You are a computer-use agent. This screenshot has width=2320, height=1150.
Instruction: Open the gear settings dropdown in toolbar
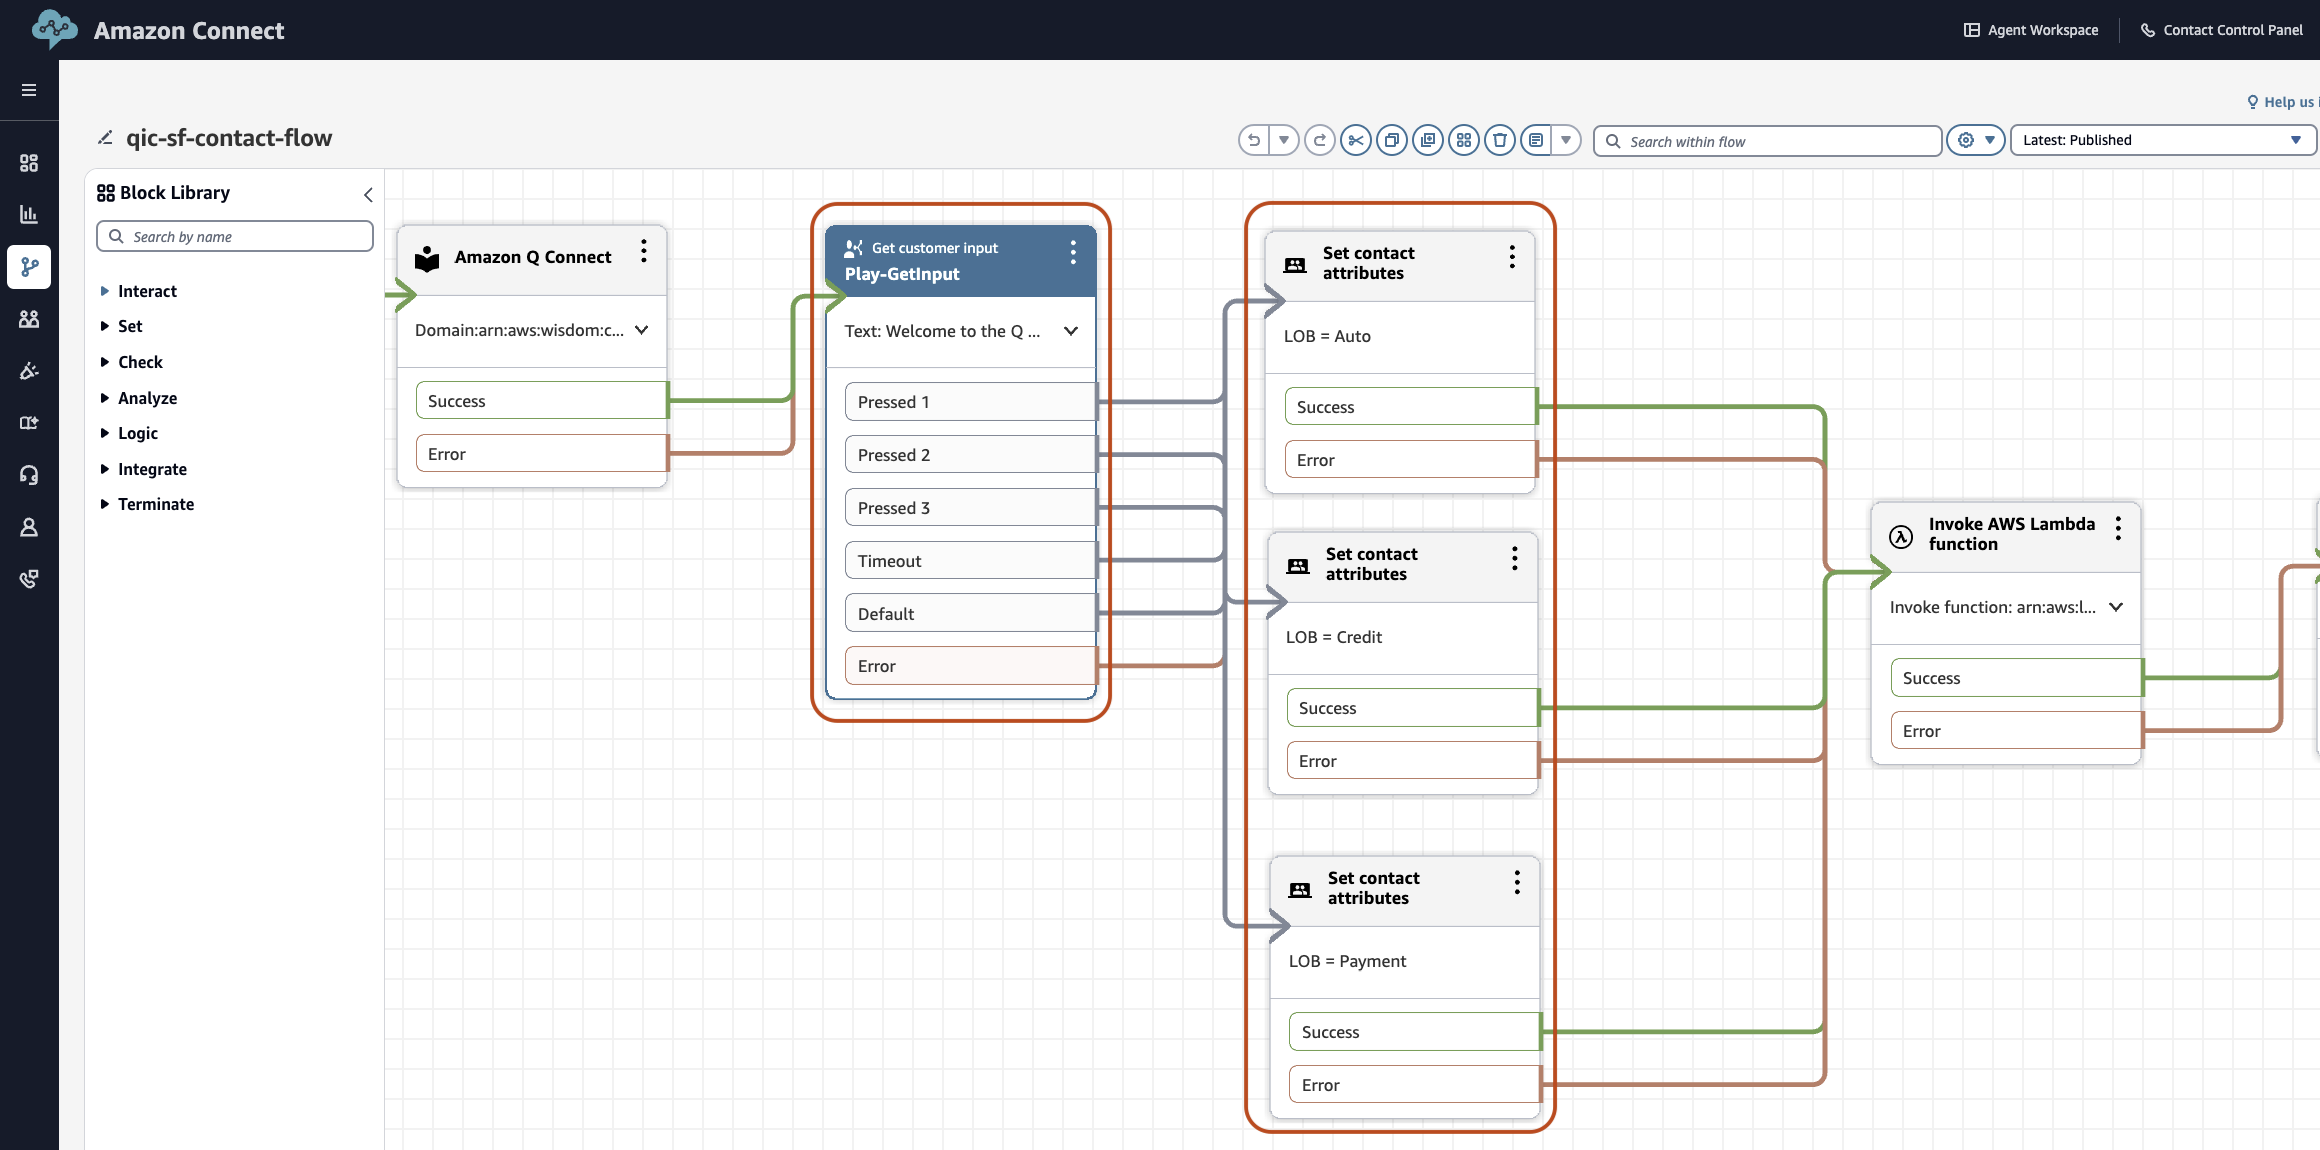(1975, 141)
